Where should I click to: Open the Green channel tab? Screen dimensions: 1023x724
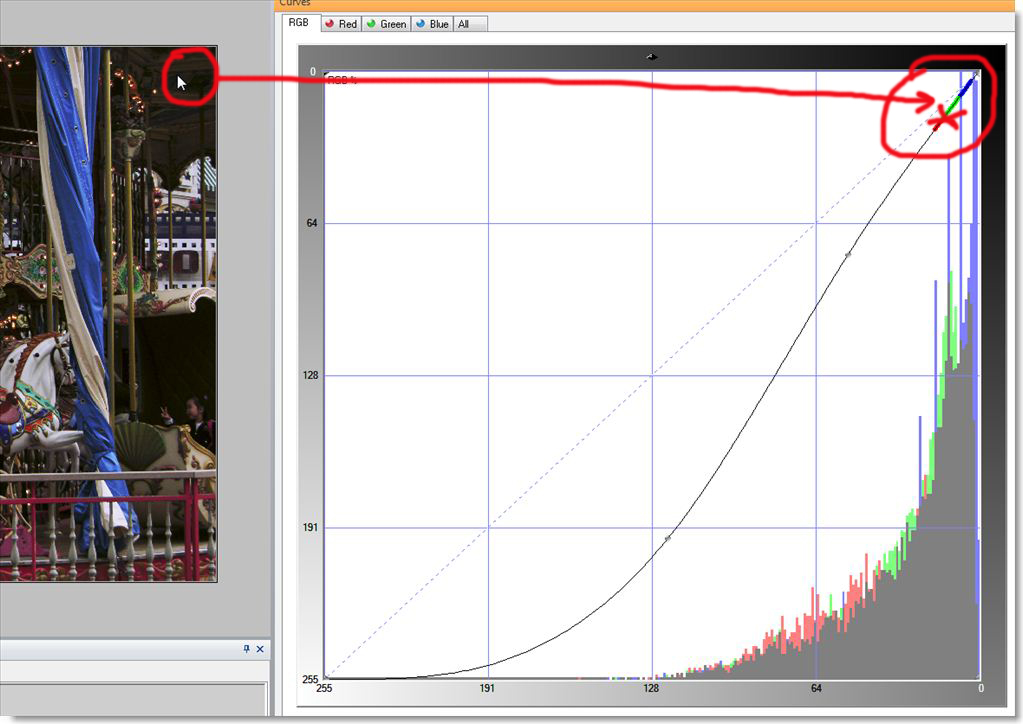pos(386,23)
